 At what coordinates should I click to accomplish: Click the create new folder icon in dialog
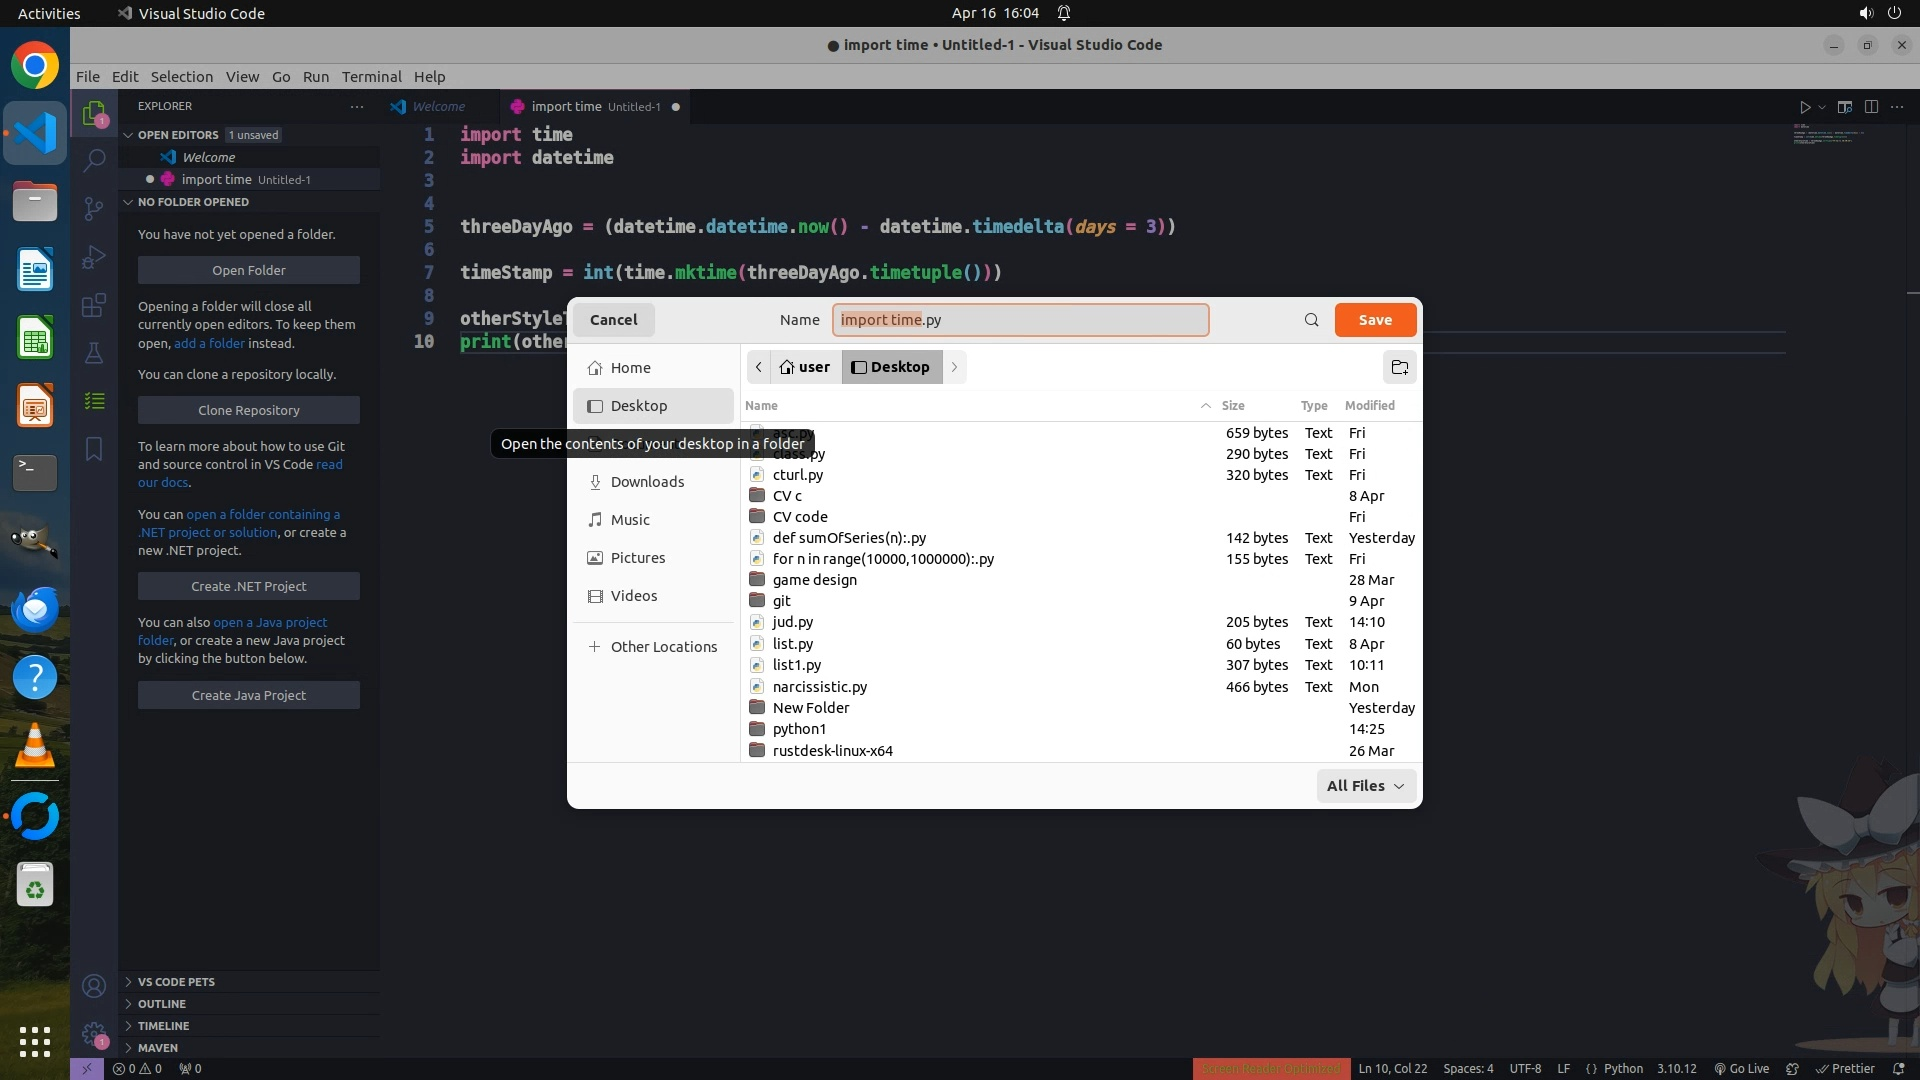(1399, 367)
